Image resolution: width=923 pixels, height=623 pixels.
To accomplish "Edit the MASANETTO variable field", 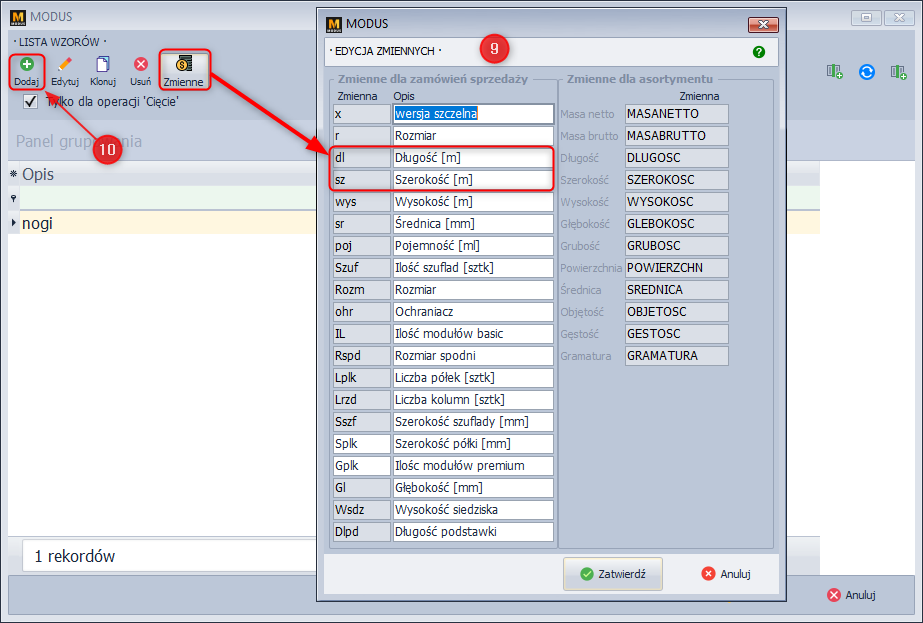I will pos(676,114).
